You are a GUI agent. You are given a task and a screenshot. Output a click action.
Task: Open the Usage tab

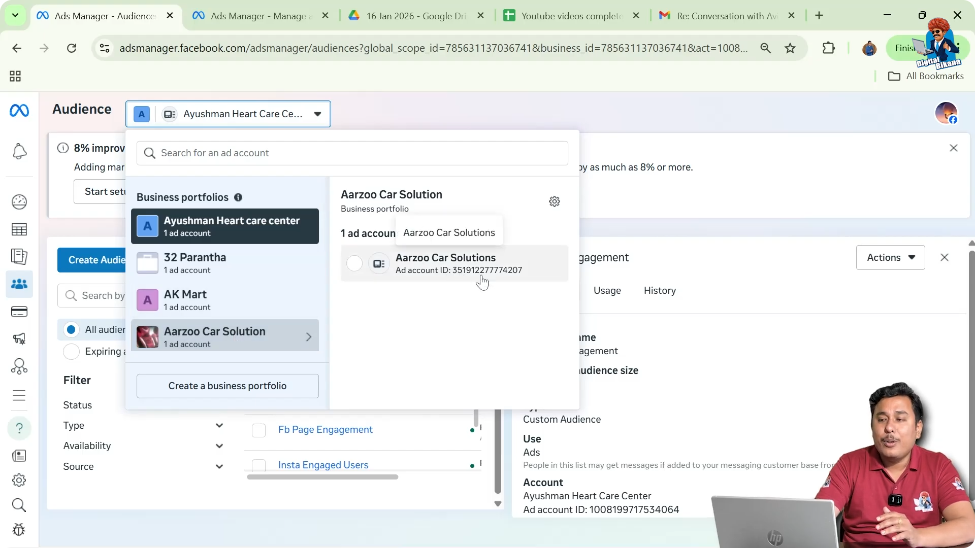(x=607, y=291)
